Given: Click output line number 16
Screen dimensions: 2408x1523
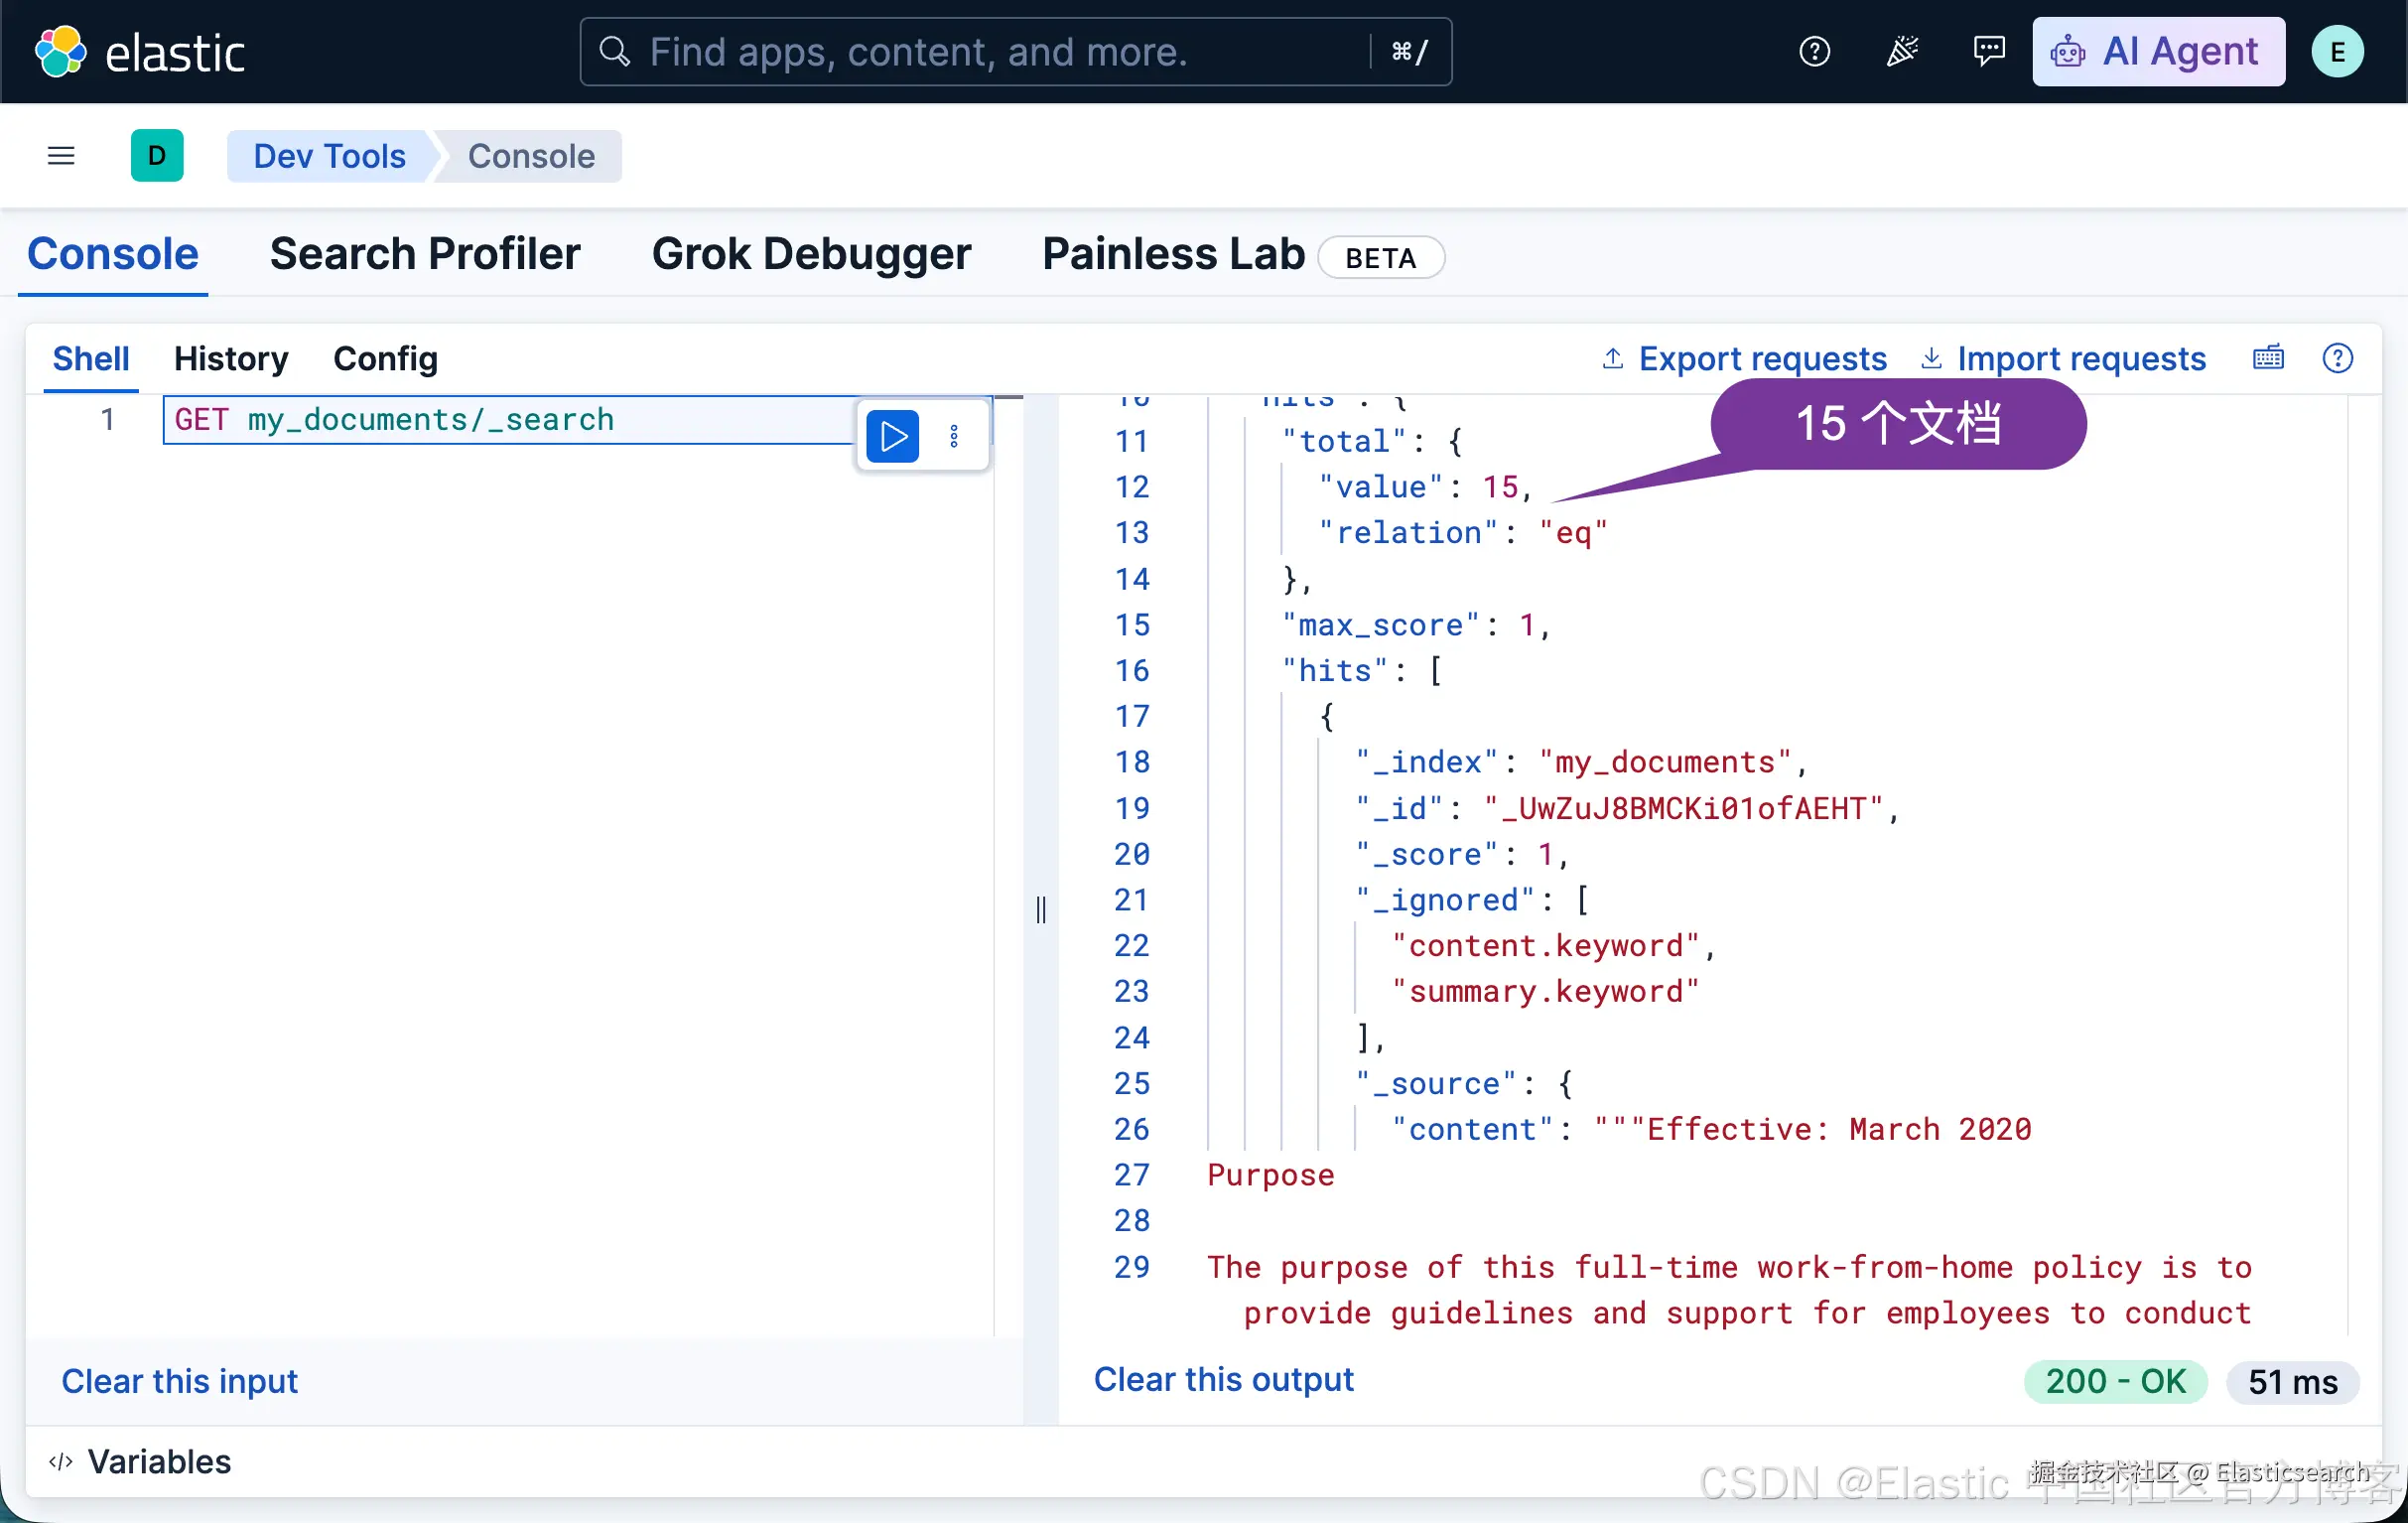Looking at the screenshot, I should [x=1132, y=671].
